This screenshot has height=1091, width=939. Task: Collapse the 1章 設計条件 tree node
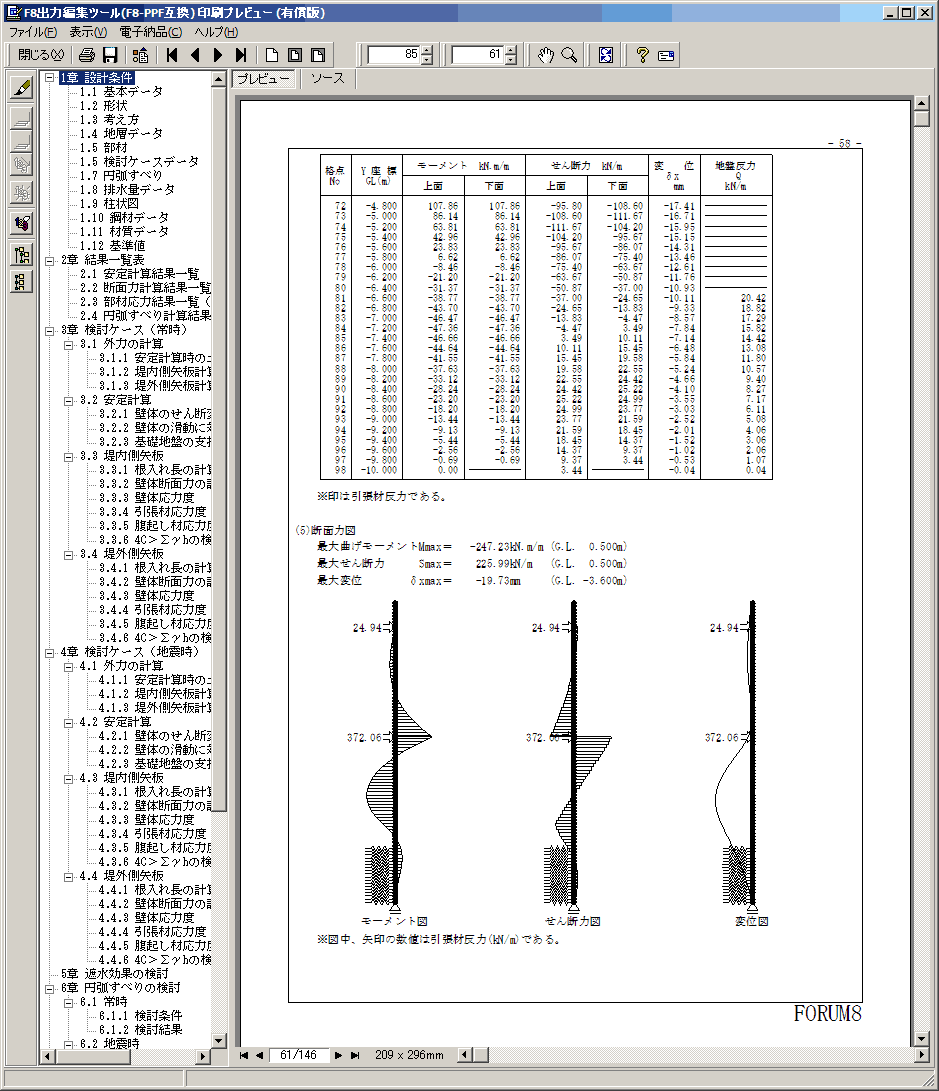[x=50, y=78]
